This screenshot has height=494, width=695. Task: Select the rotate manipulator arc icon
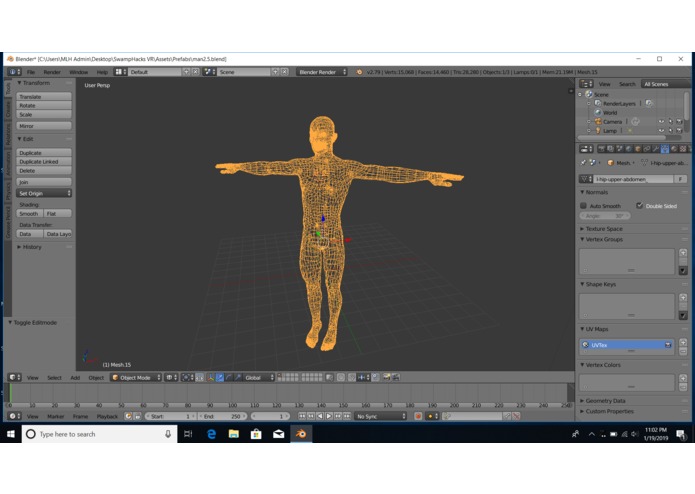click(229, 377)
